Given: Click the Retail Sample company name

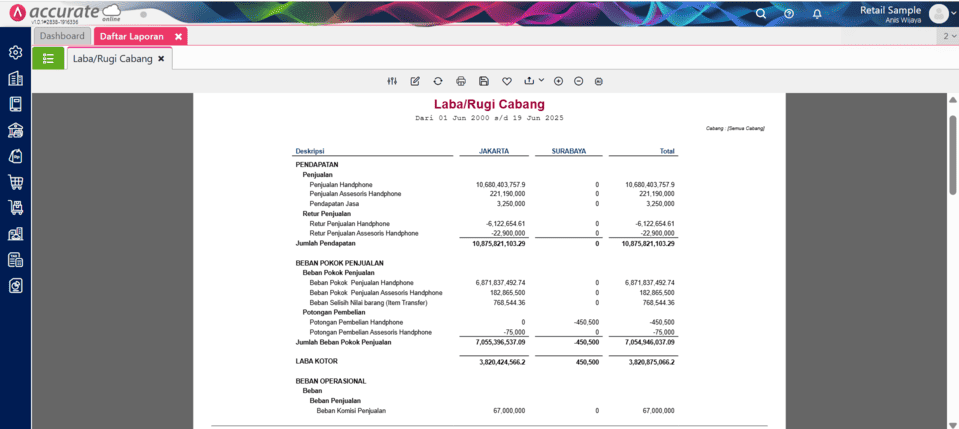Looking at the screenshot, I should pos(890,10).
